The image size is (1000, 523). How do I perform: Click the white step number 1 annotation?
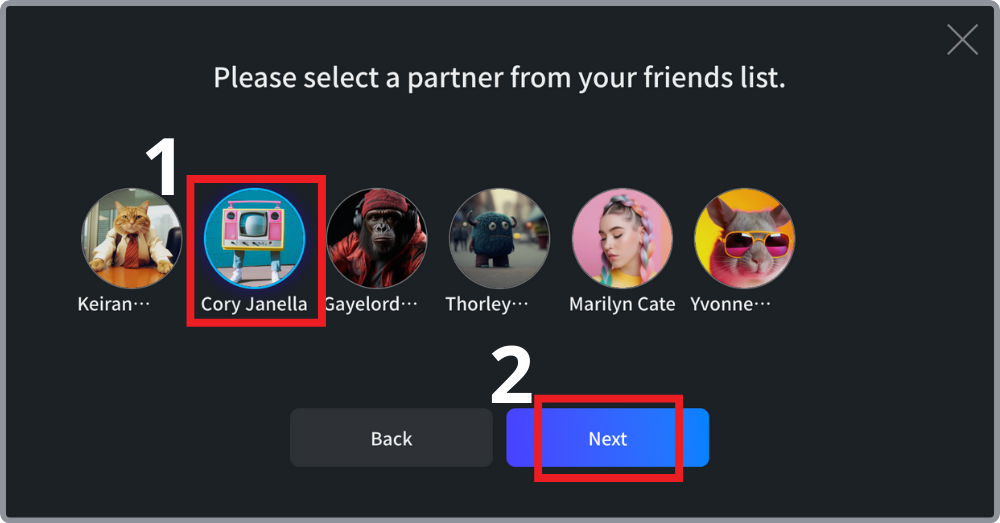click(x=164, y=166)
